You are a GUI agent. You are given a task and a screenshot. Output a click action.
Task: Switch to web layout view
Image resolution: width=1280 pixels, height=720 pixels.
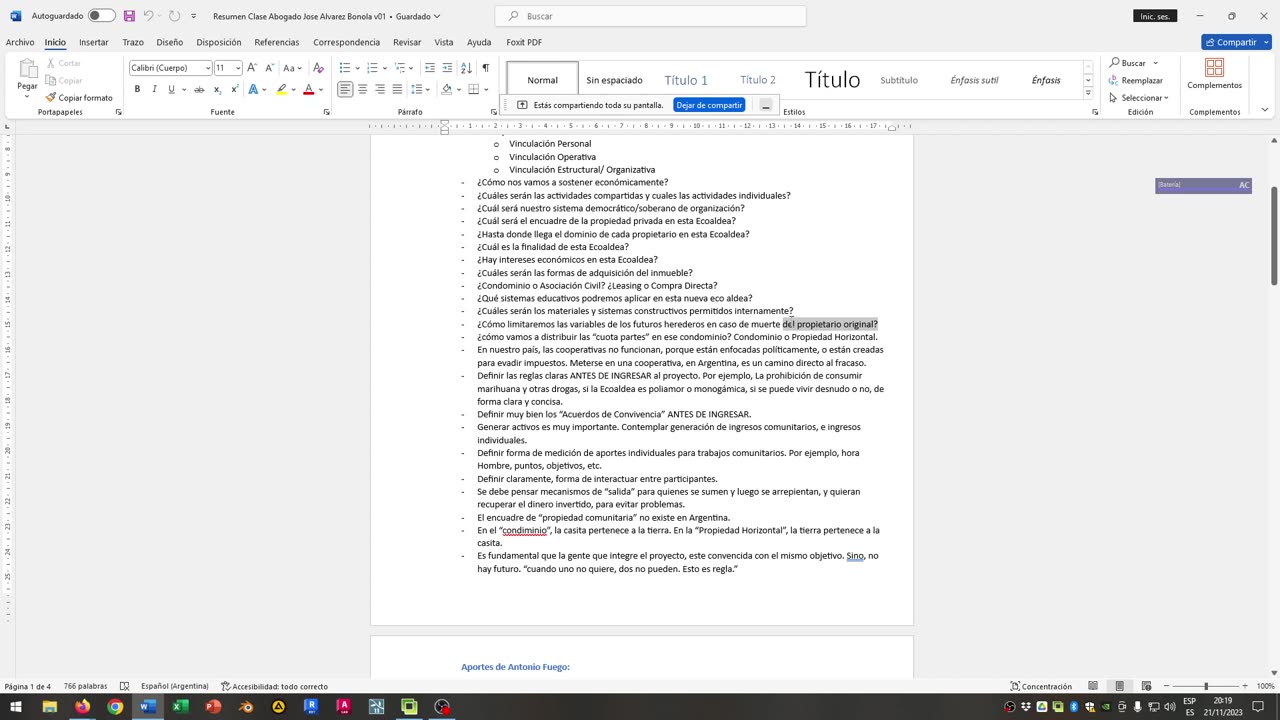pyautogui.click(x=1146, y=686)
